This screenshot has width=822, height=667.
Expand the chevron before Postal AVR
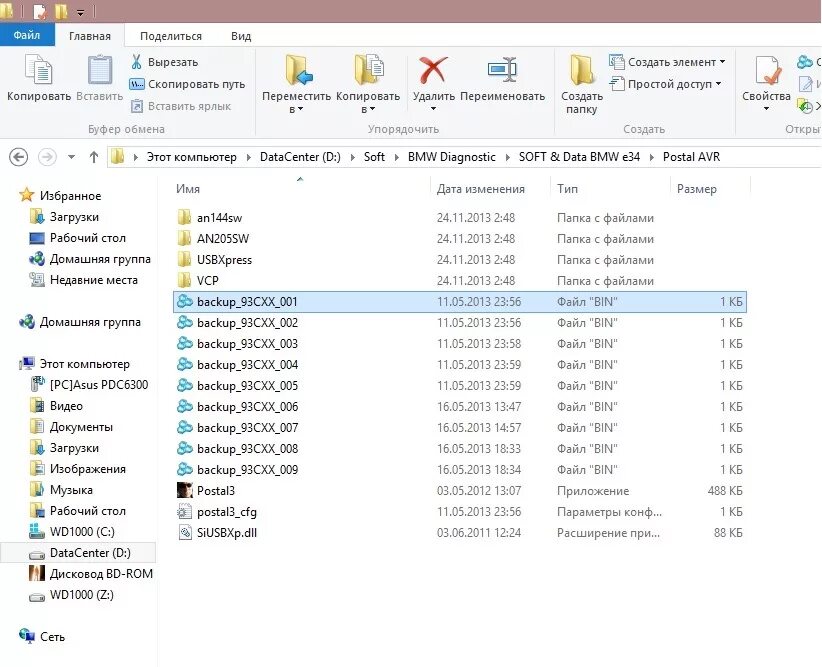click(652, 157)
